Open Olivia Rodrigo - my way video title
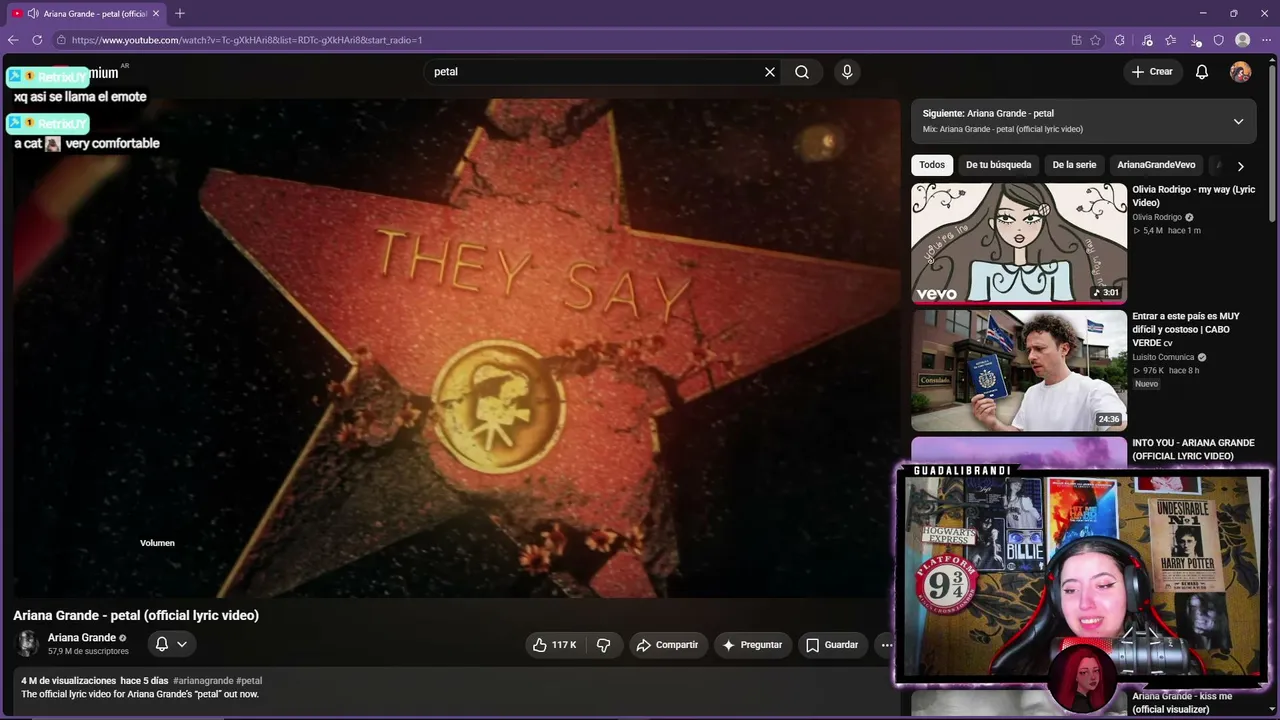Image resolution: width=1280 pixels, height=720 pixels. pos(1194,196)
